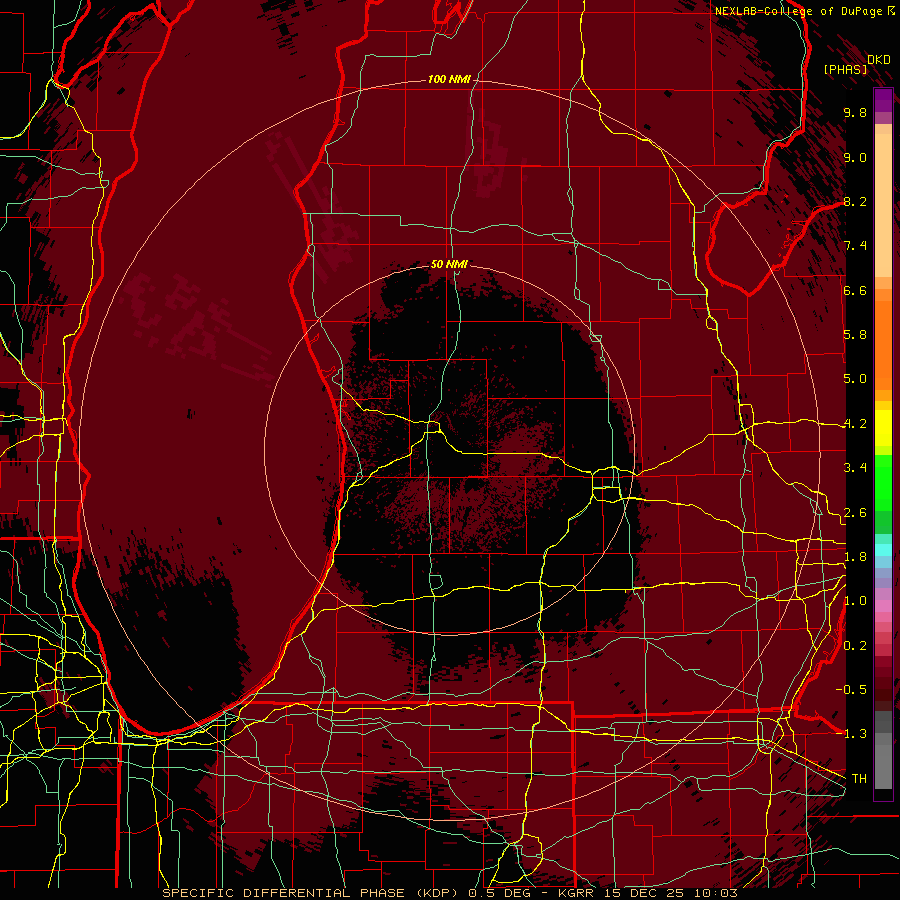Pick the bright green segment of color bar
The height and width of the screenshot is (900, 900).
pyautogui.click(x=883, y=482)
